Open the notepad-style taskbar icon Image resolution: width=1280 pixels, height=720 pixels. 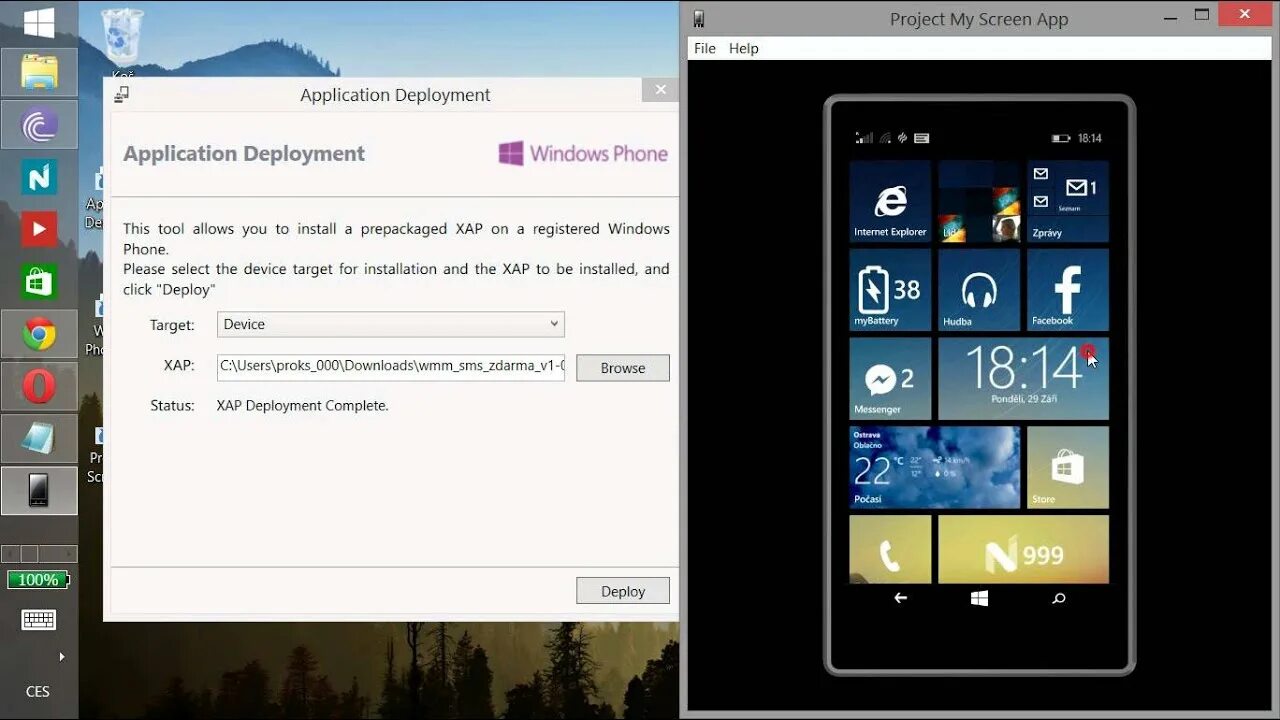click(x=39, y=438)
